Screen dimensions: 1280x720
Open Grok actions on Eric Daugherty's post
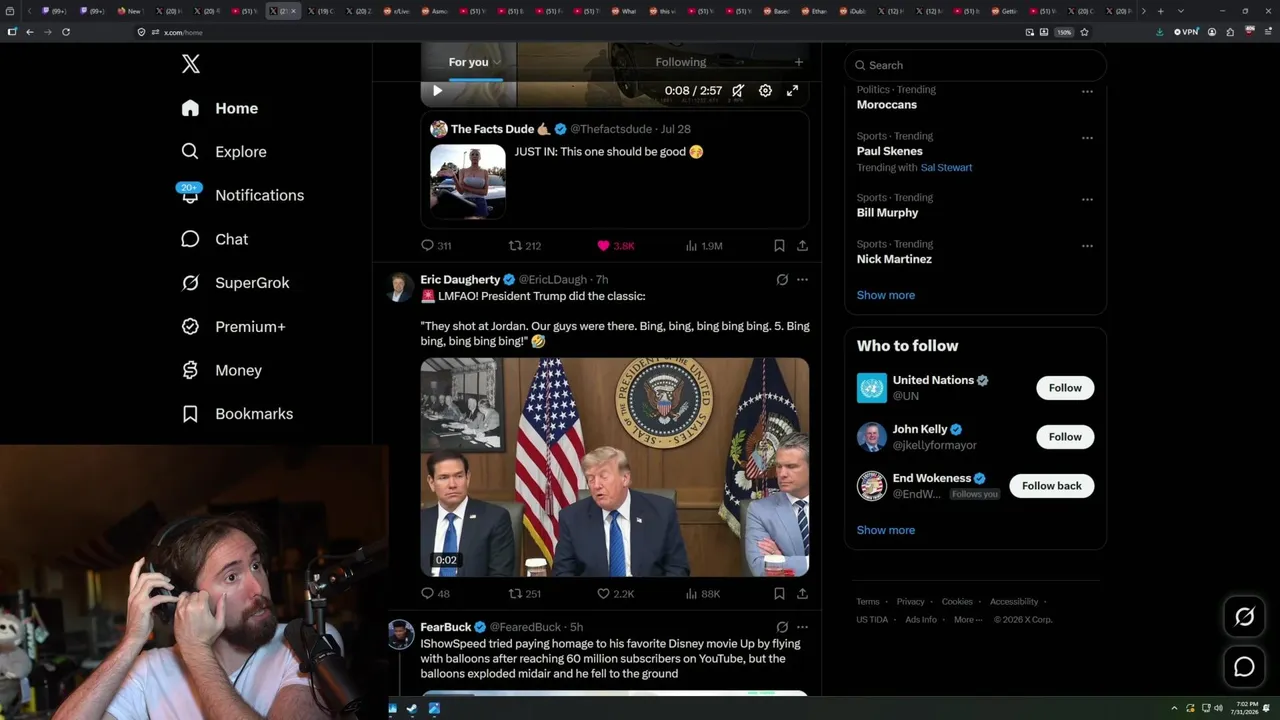click(782, 280)
